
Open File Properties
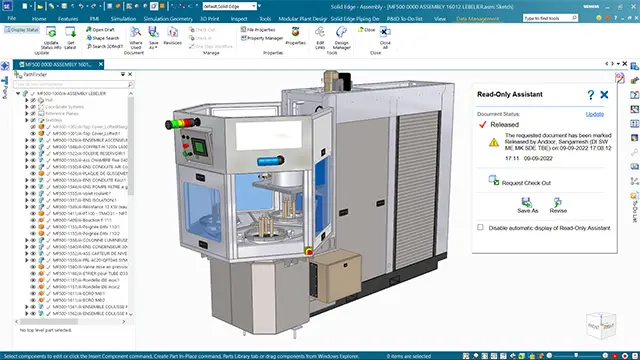[258, 29]
